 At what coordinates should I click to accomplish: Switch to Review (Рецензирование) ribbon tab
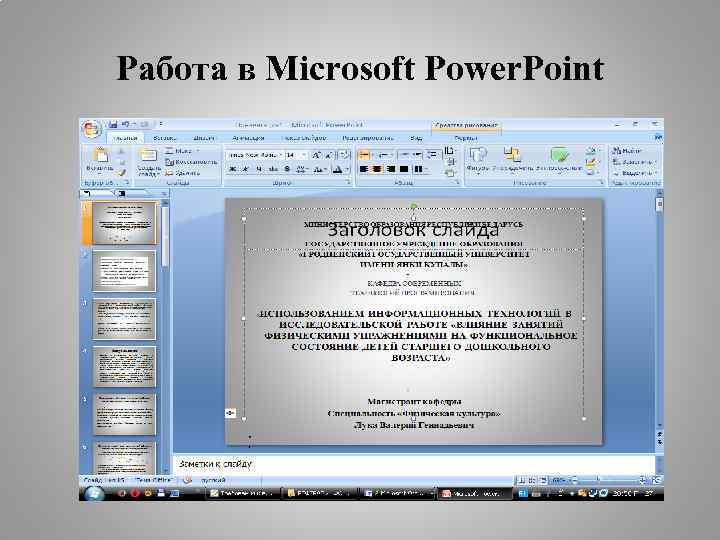point(368,138)
